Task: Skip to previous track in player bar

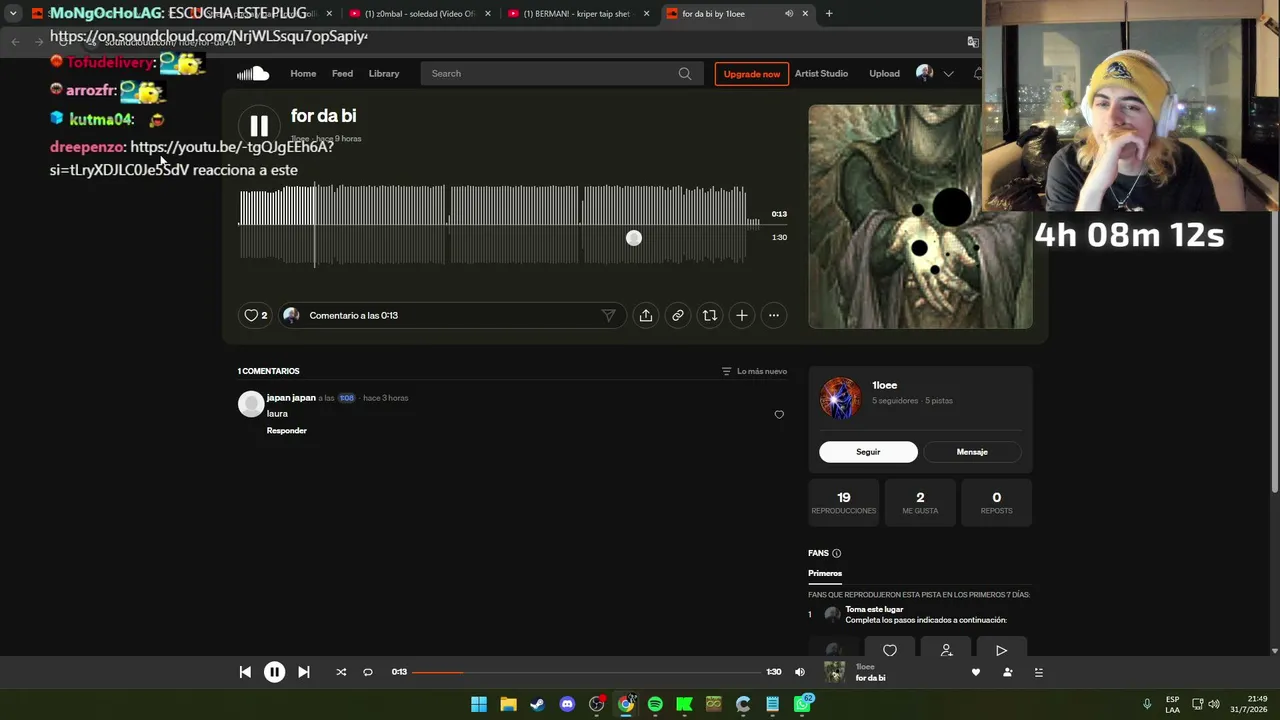Action: (x=245, y=672)
